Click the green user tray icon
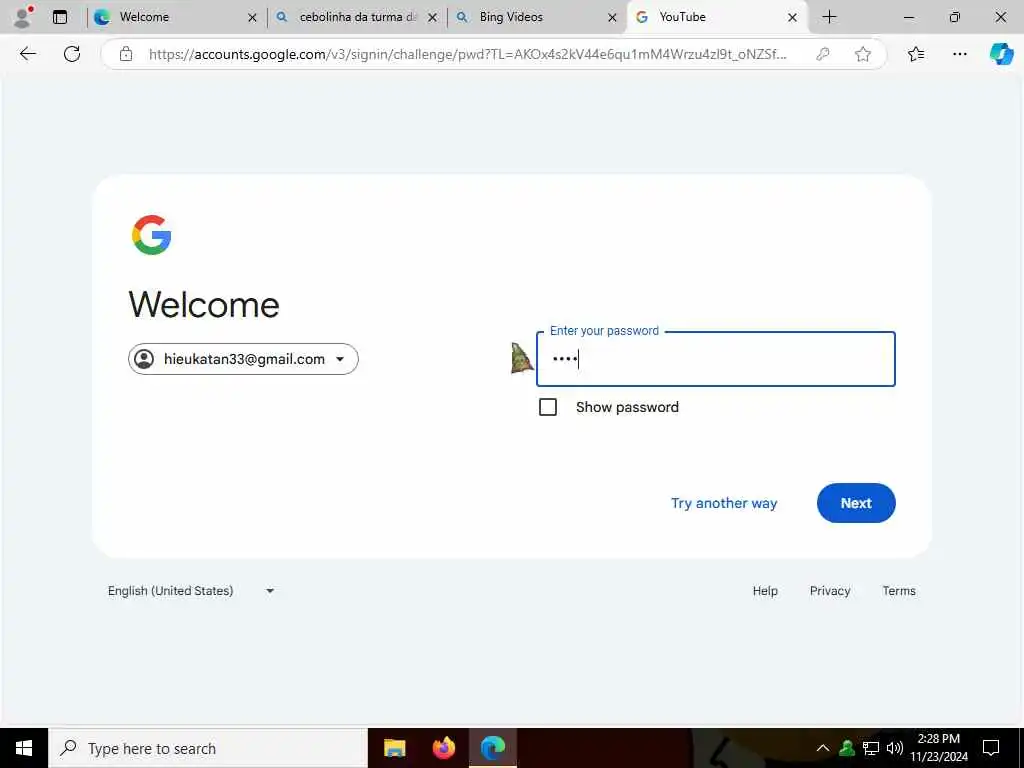The image size is (1024, 768). tap(847, 748)
